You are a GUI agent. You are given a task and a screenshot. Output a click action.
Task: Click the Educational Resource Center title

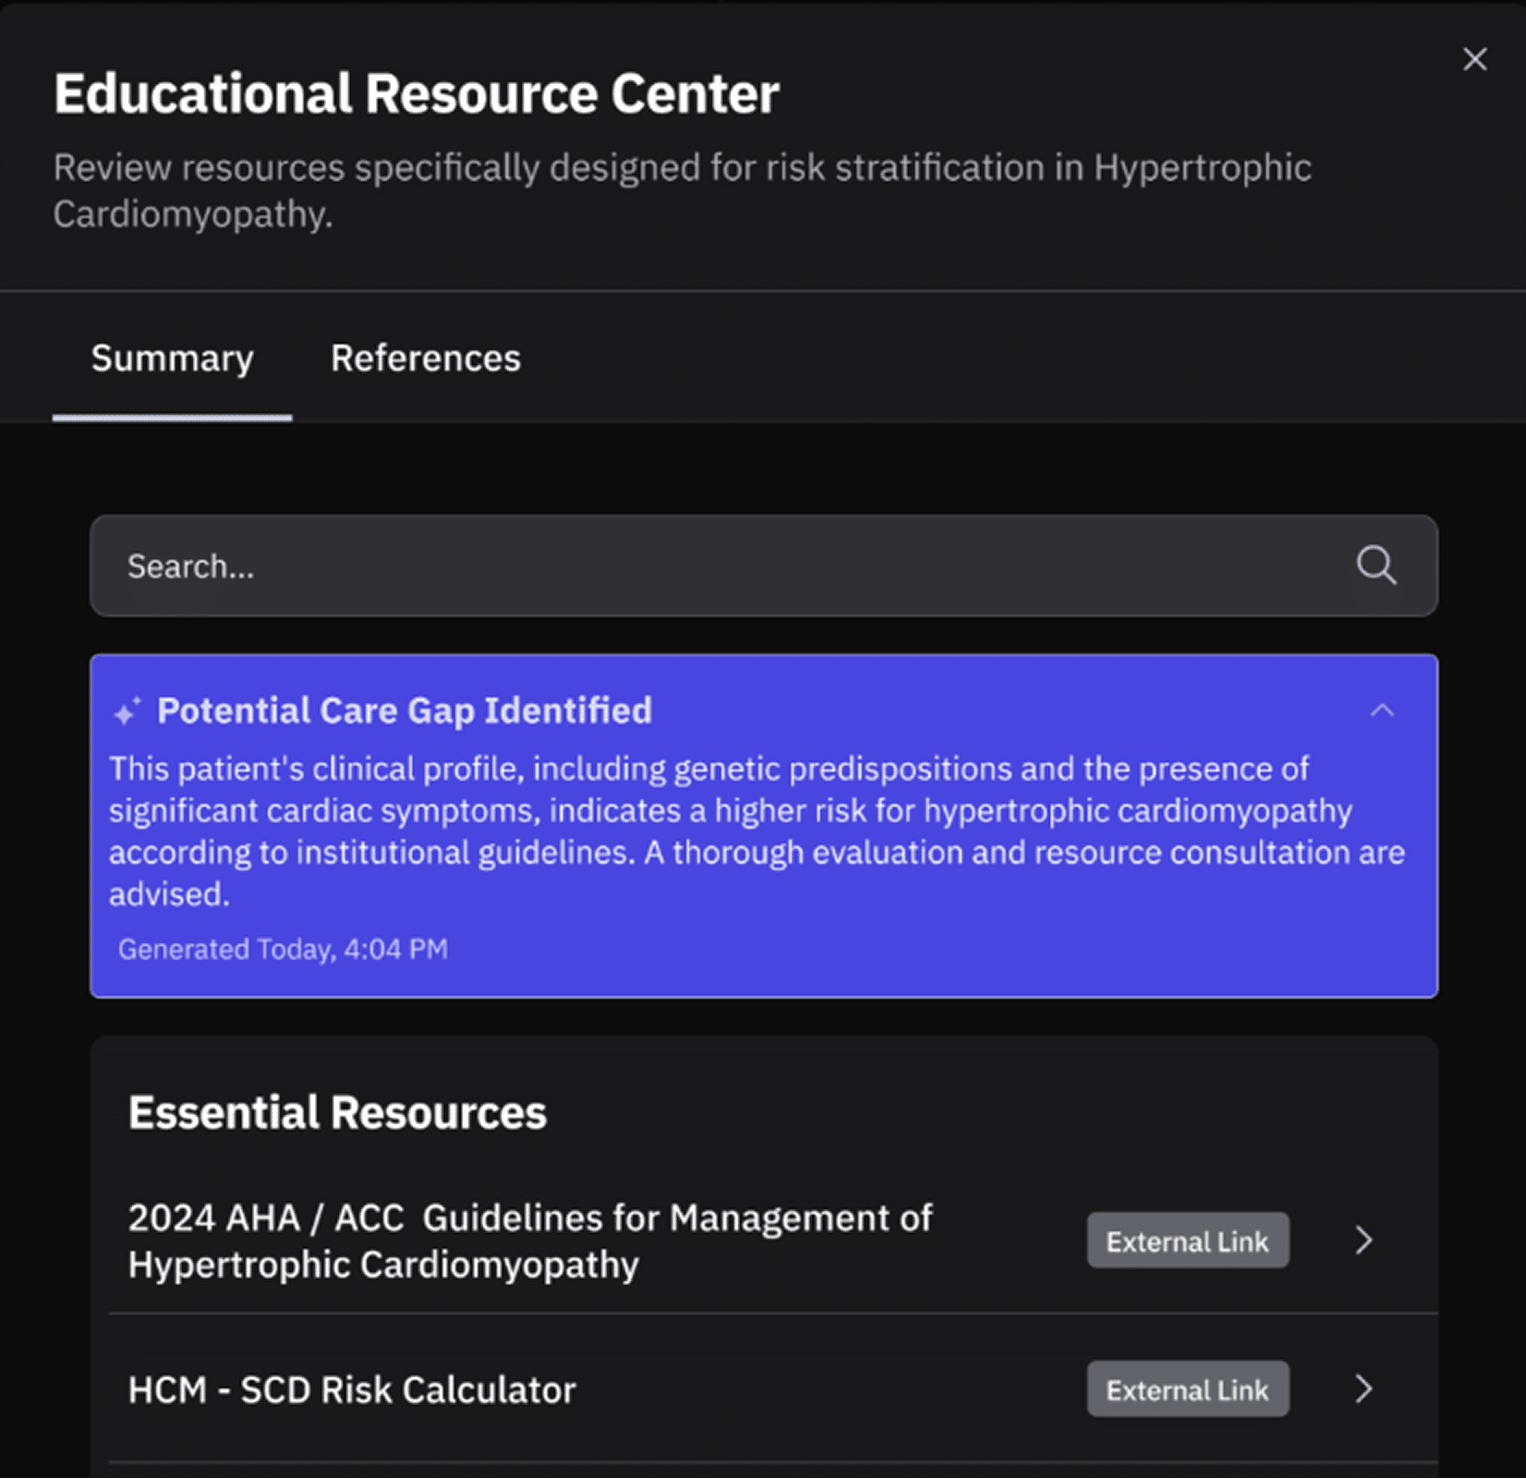click(416, 94)
